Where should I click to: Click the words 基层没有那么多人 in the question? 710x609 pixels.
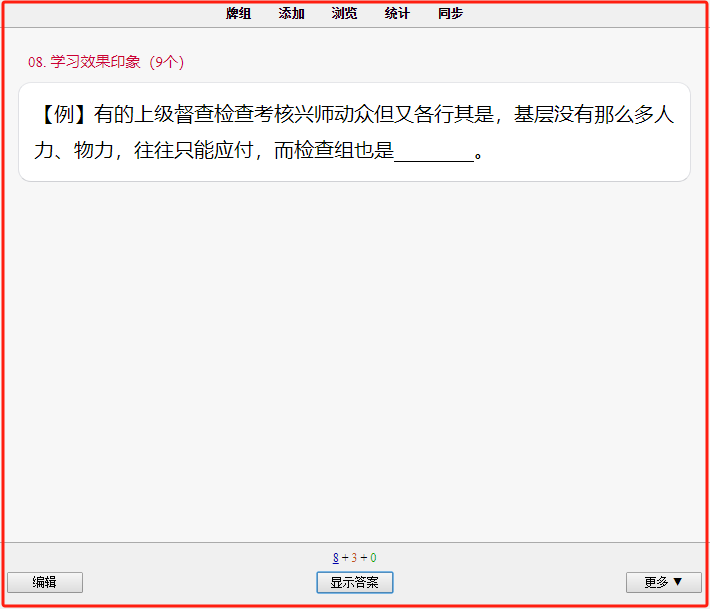(x=594, y=114)
